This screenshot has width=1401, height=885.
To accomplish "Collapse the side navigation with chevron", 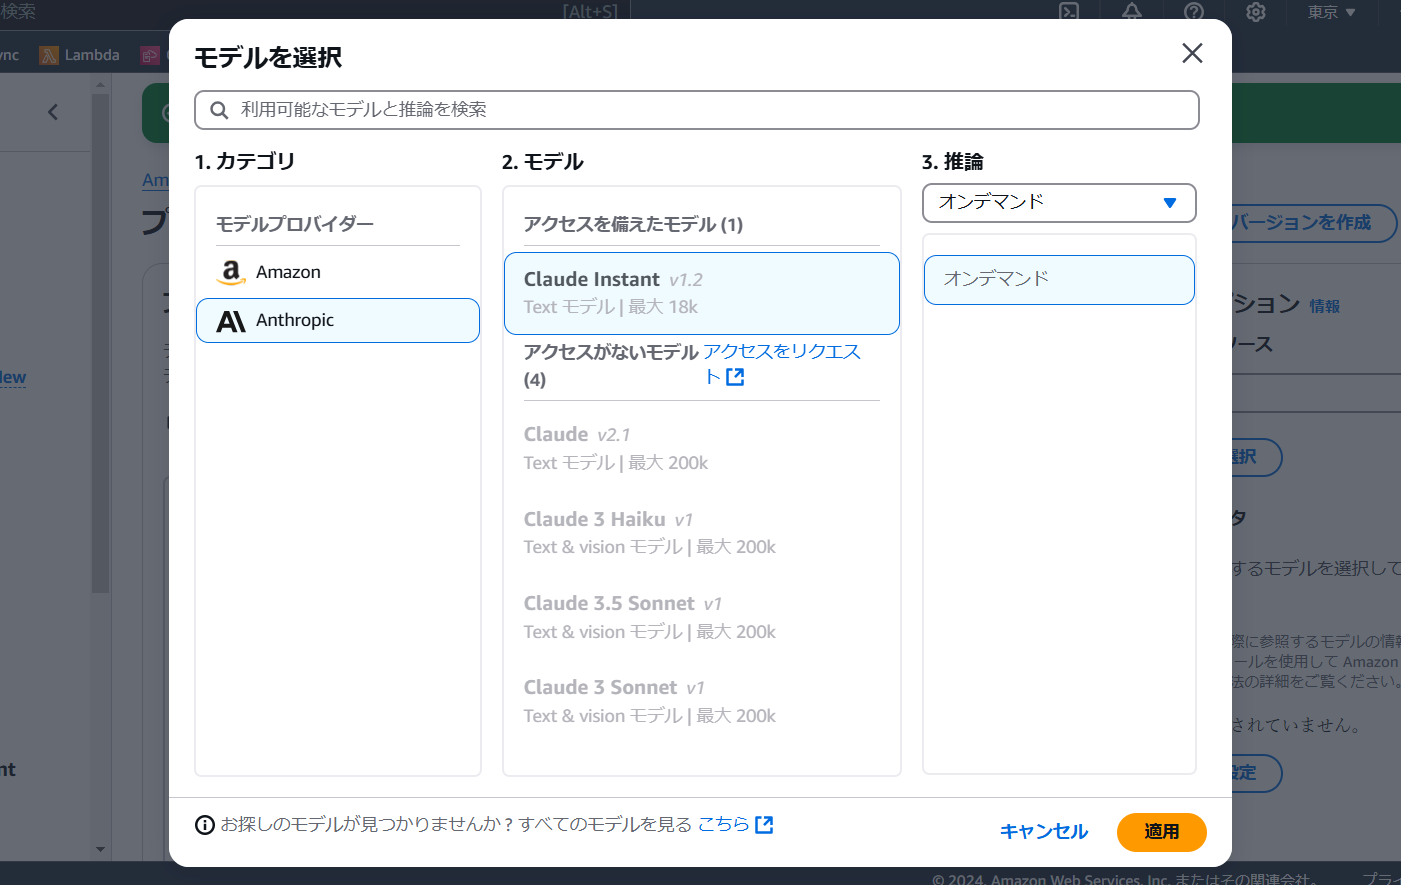I will 53,112.
